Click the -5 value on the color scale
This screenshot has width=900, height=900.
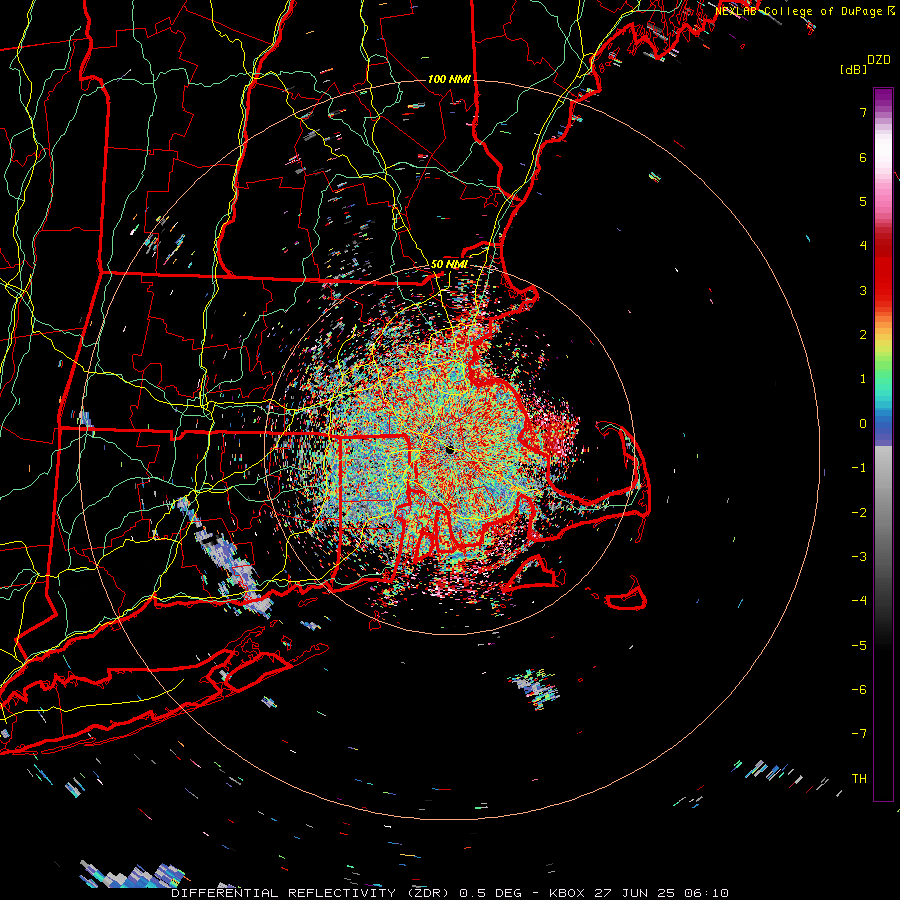coord(859,645)
